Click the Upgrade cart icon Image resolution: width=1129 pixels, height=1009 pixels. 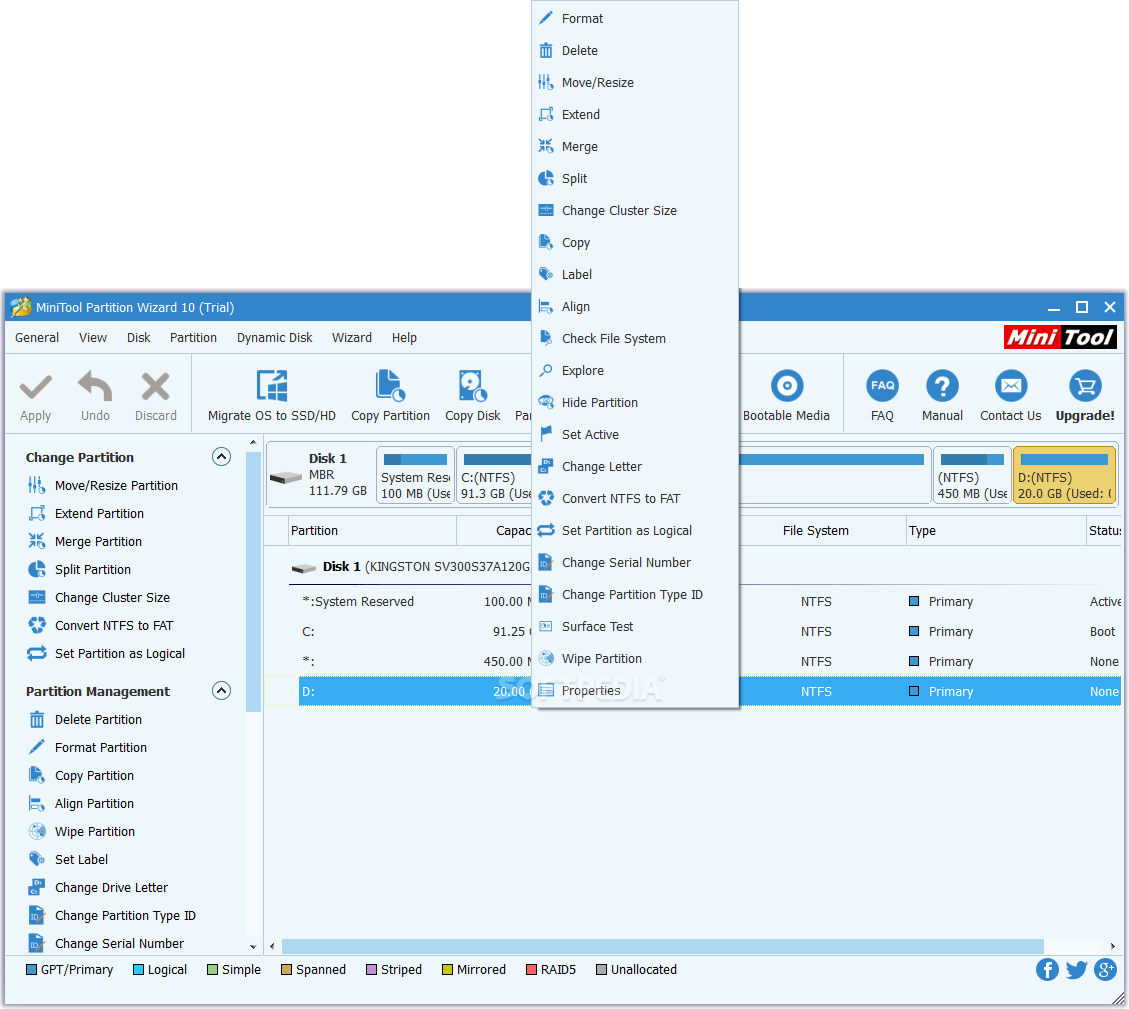point(1084,386)
